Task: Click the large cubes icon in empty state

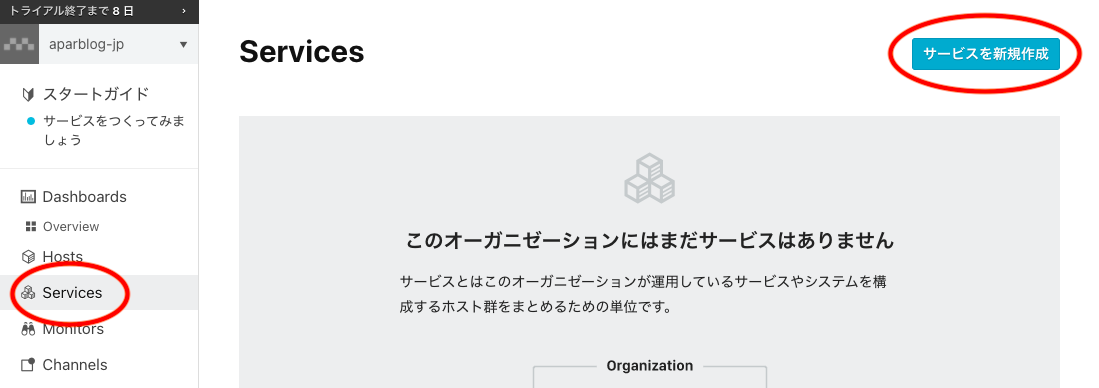Action: 650,178
